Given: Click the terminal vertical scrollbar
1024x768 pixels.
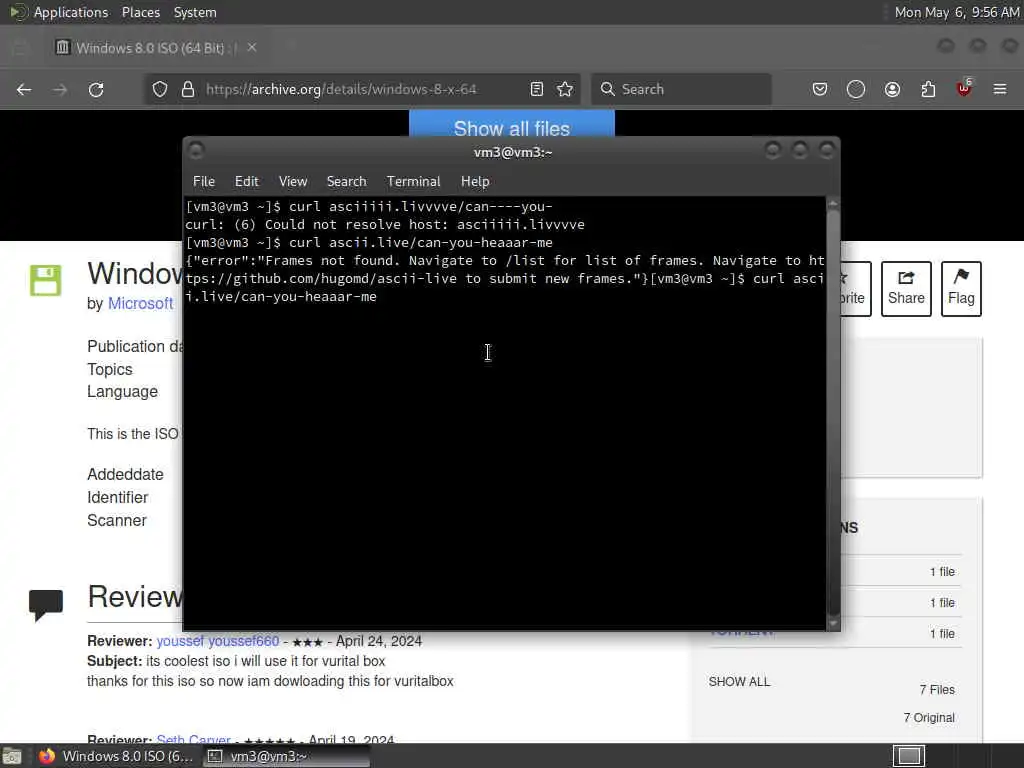Looking at the screenshot, I should (833, 411).
